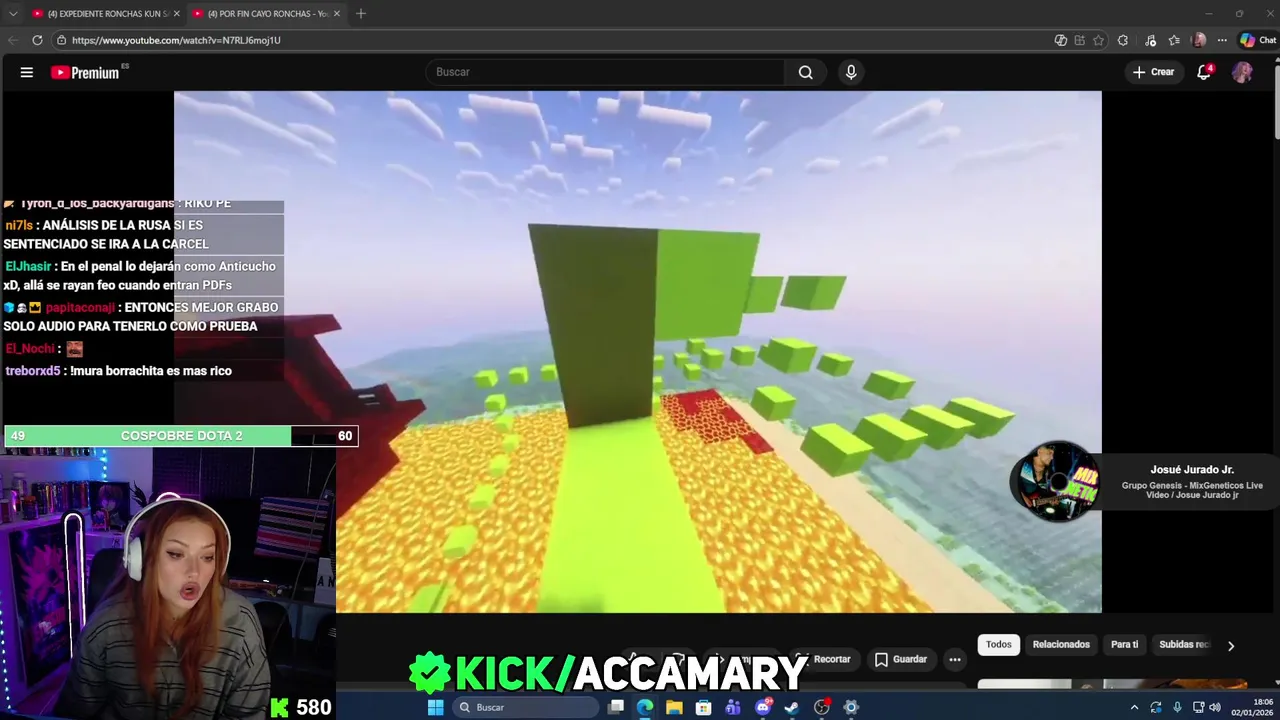Open the YouTube hamburger guide menu
The image size is (1280, 720).
(x=27, y=72)
